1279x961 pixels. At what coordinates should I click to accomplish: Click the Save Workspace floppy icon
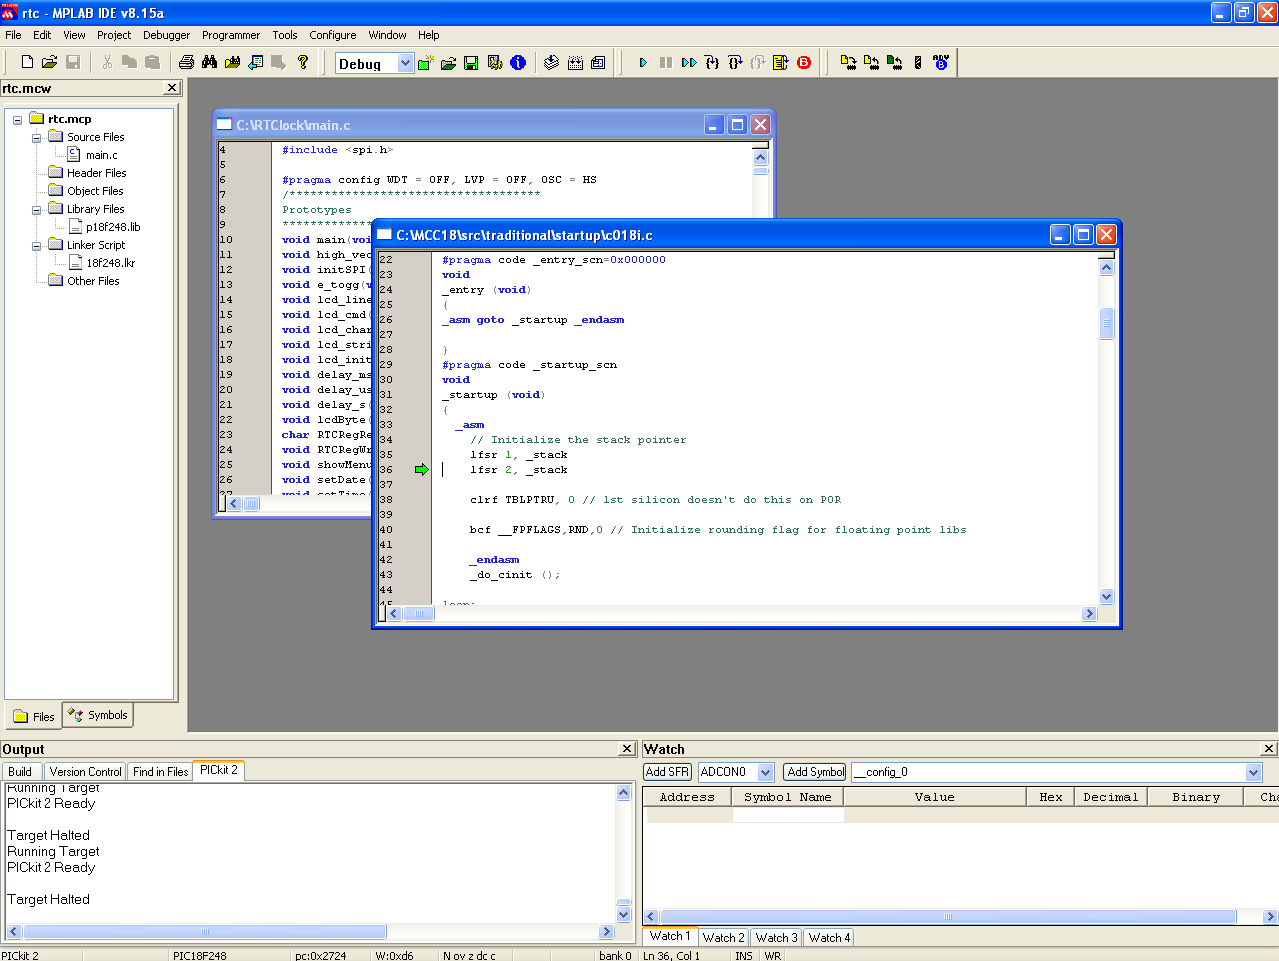[x=471, y=63]
